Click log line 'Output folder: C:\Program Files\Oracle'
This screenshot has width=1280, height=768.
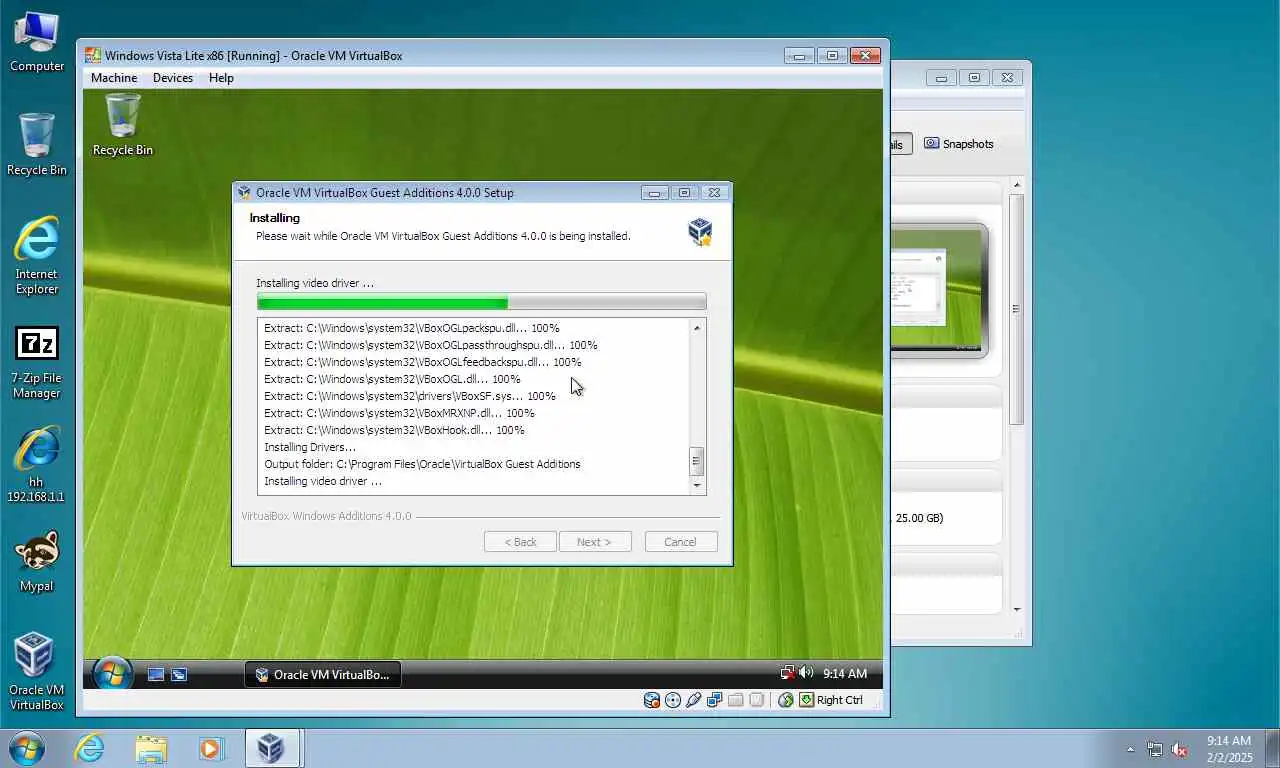point(422,464)
